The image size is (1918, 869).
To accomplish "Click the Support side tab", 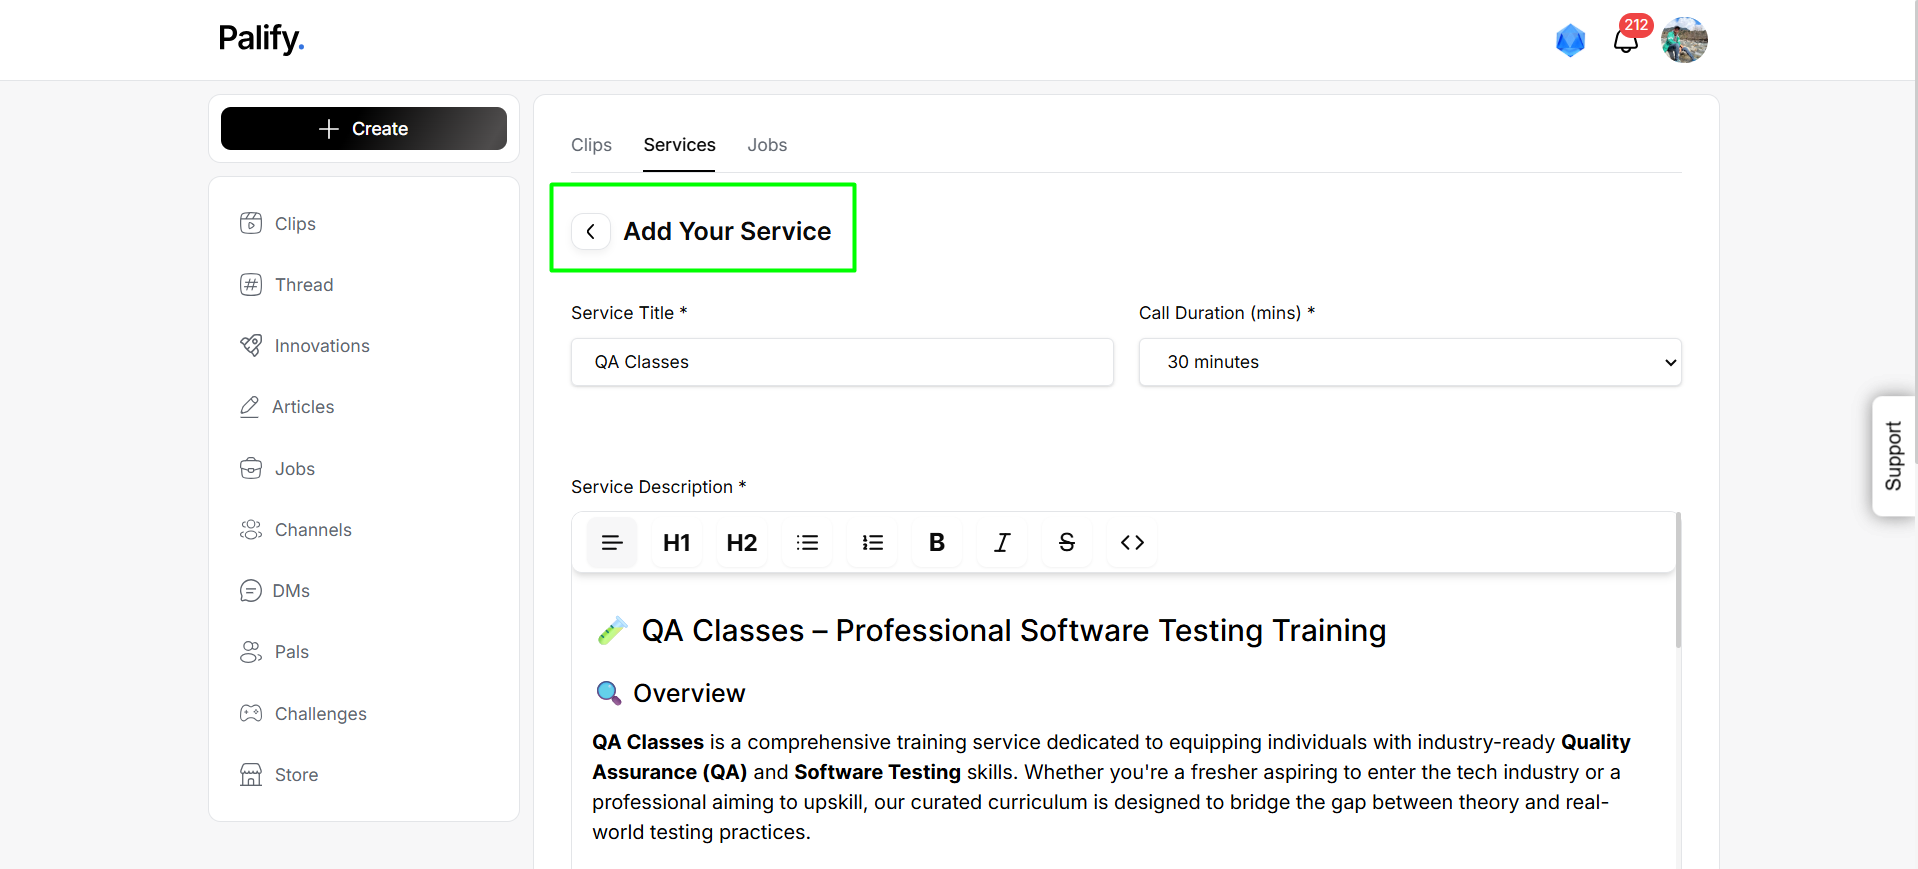I will [x=1893, y=456].
